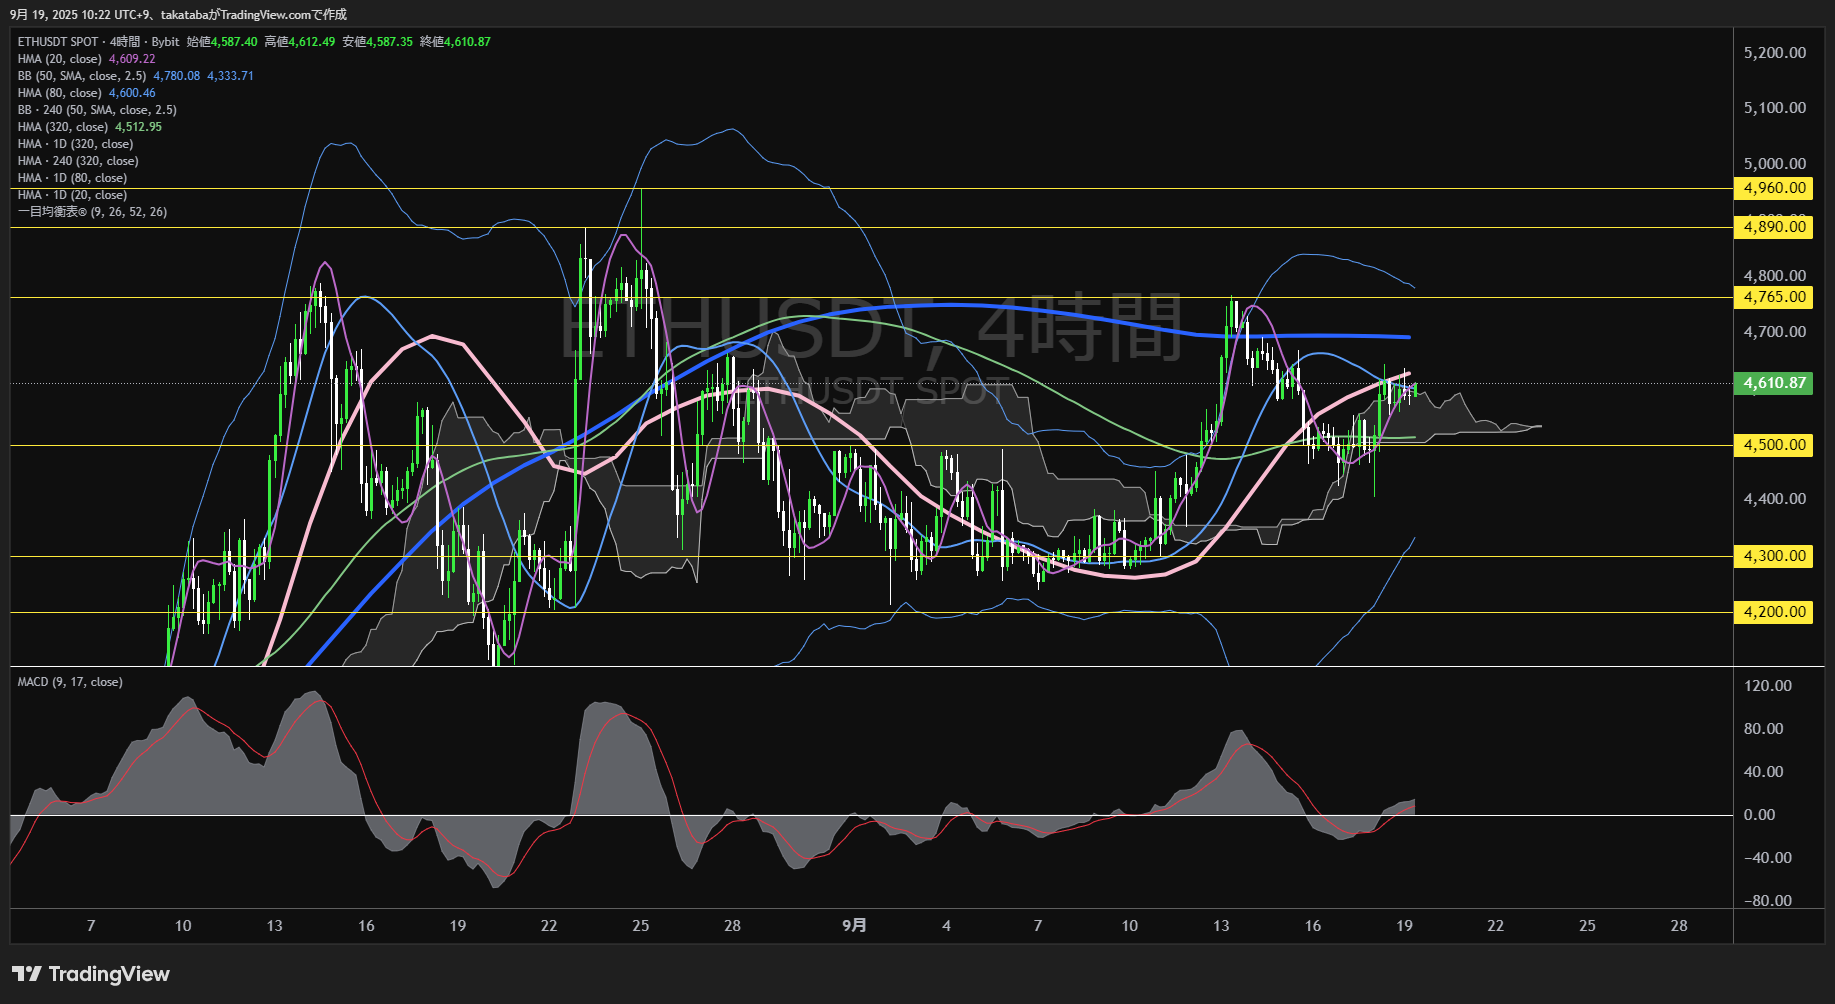Click the 4,700.00 price axis tick
Viewport: 1835px width, 1004px height.
point(1775,332)
